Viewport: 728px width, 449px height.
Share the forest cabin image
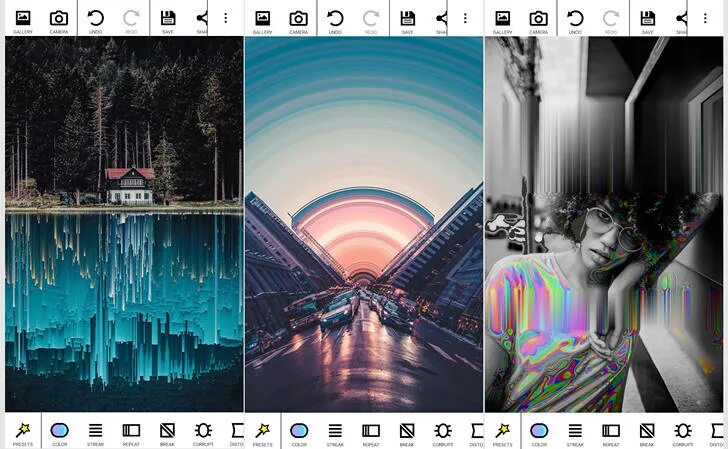tap(202, 22)
